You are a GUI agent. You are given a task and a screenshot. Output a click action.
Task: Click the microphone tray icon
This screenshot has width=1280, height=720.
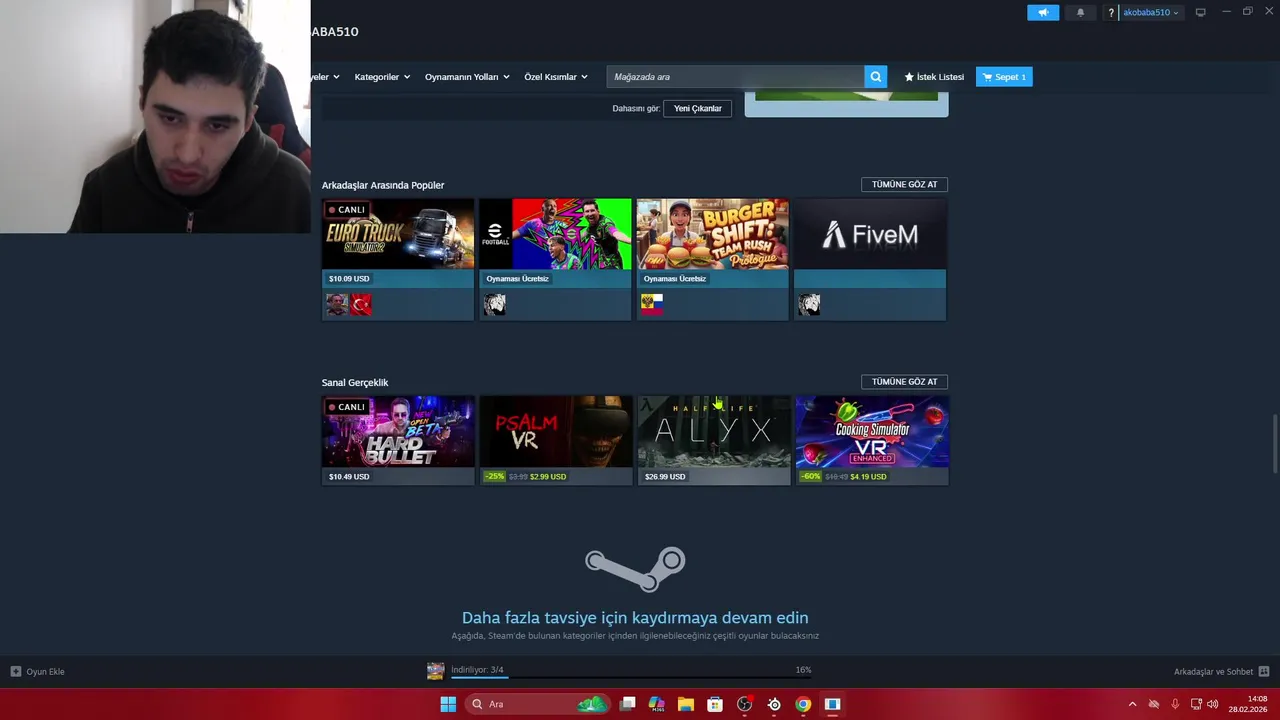point(1175,704)
